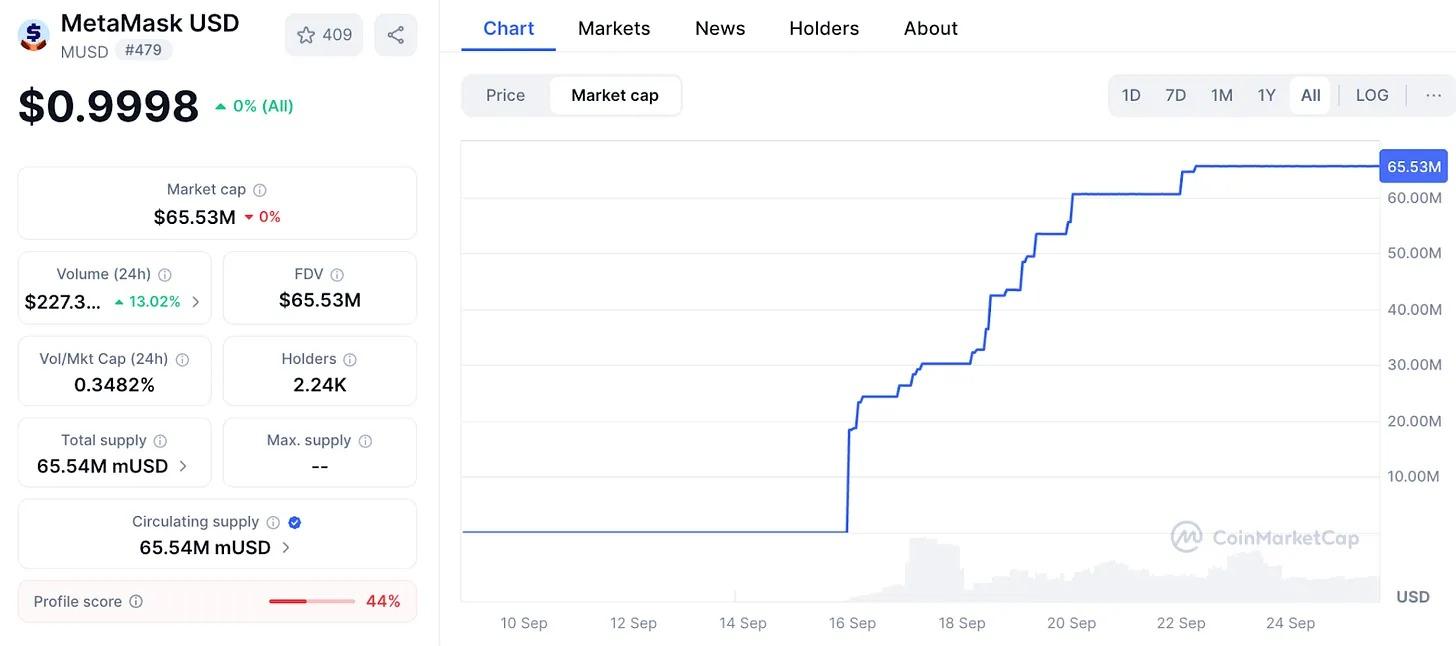Expand Total supply details via chevron
Image resolution: width=1456 pixels, height=646 pixels.
tap(182, 465)
